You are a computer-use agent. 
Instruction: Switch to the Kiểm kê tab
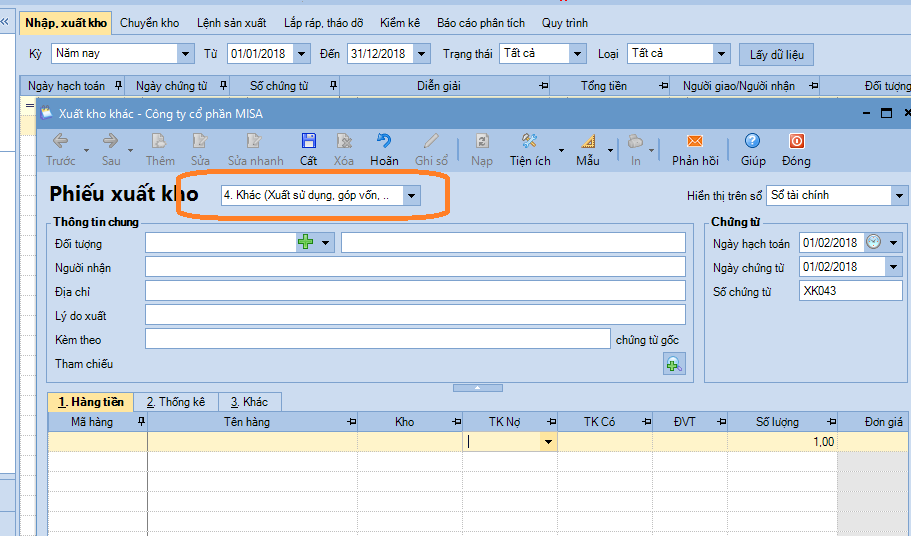(x=400, y=23)
